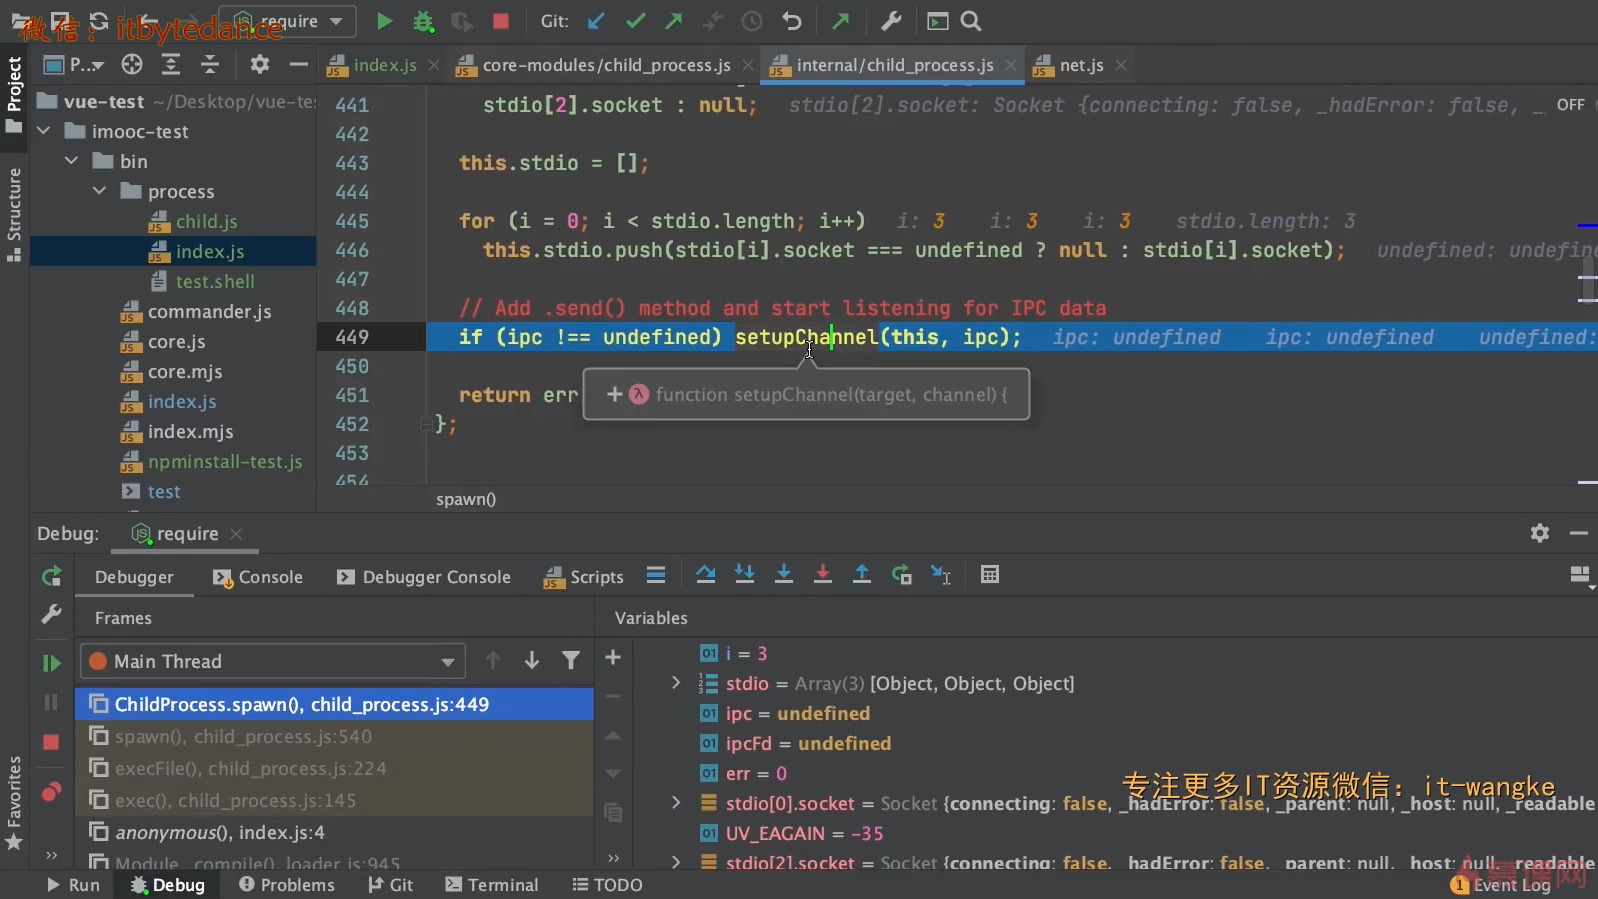Rerun the debug session

click(x=51, y=576)
